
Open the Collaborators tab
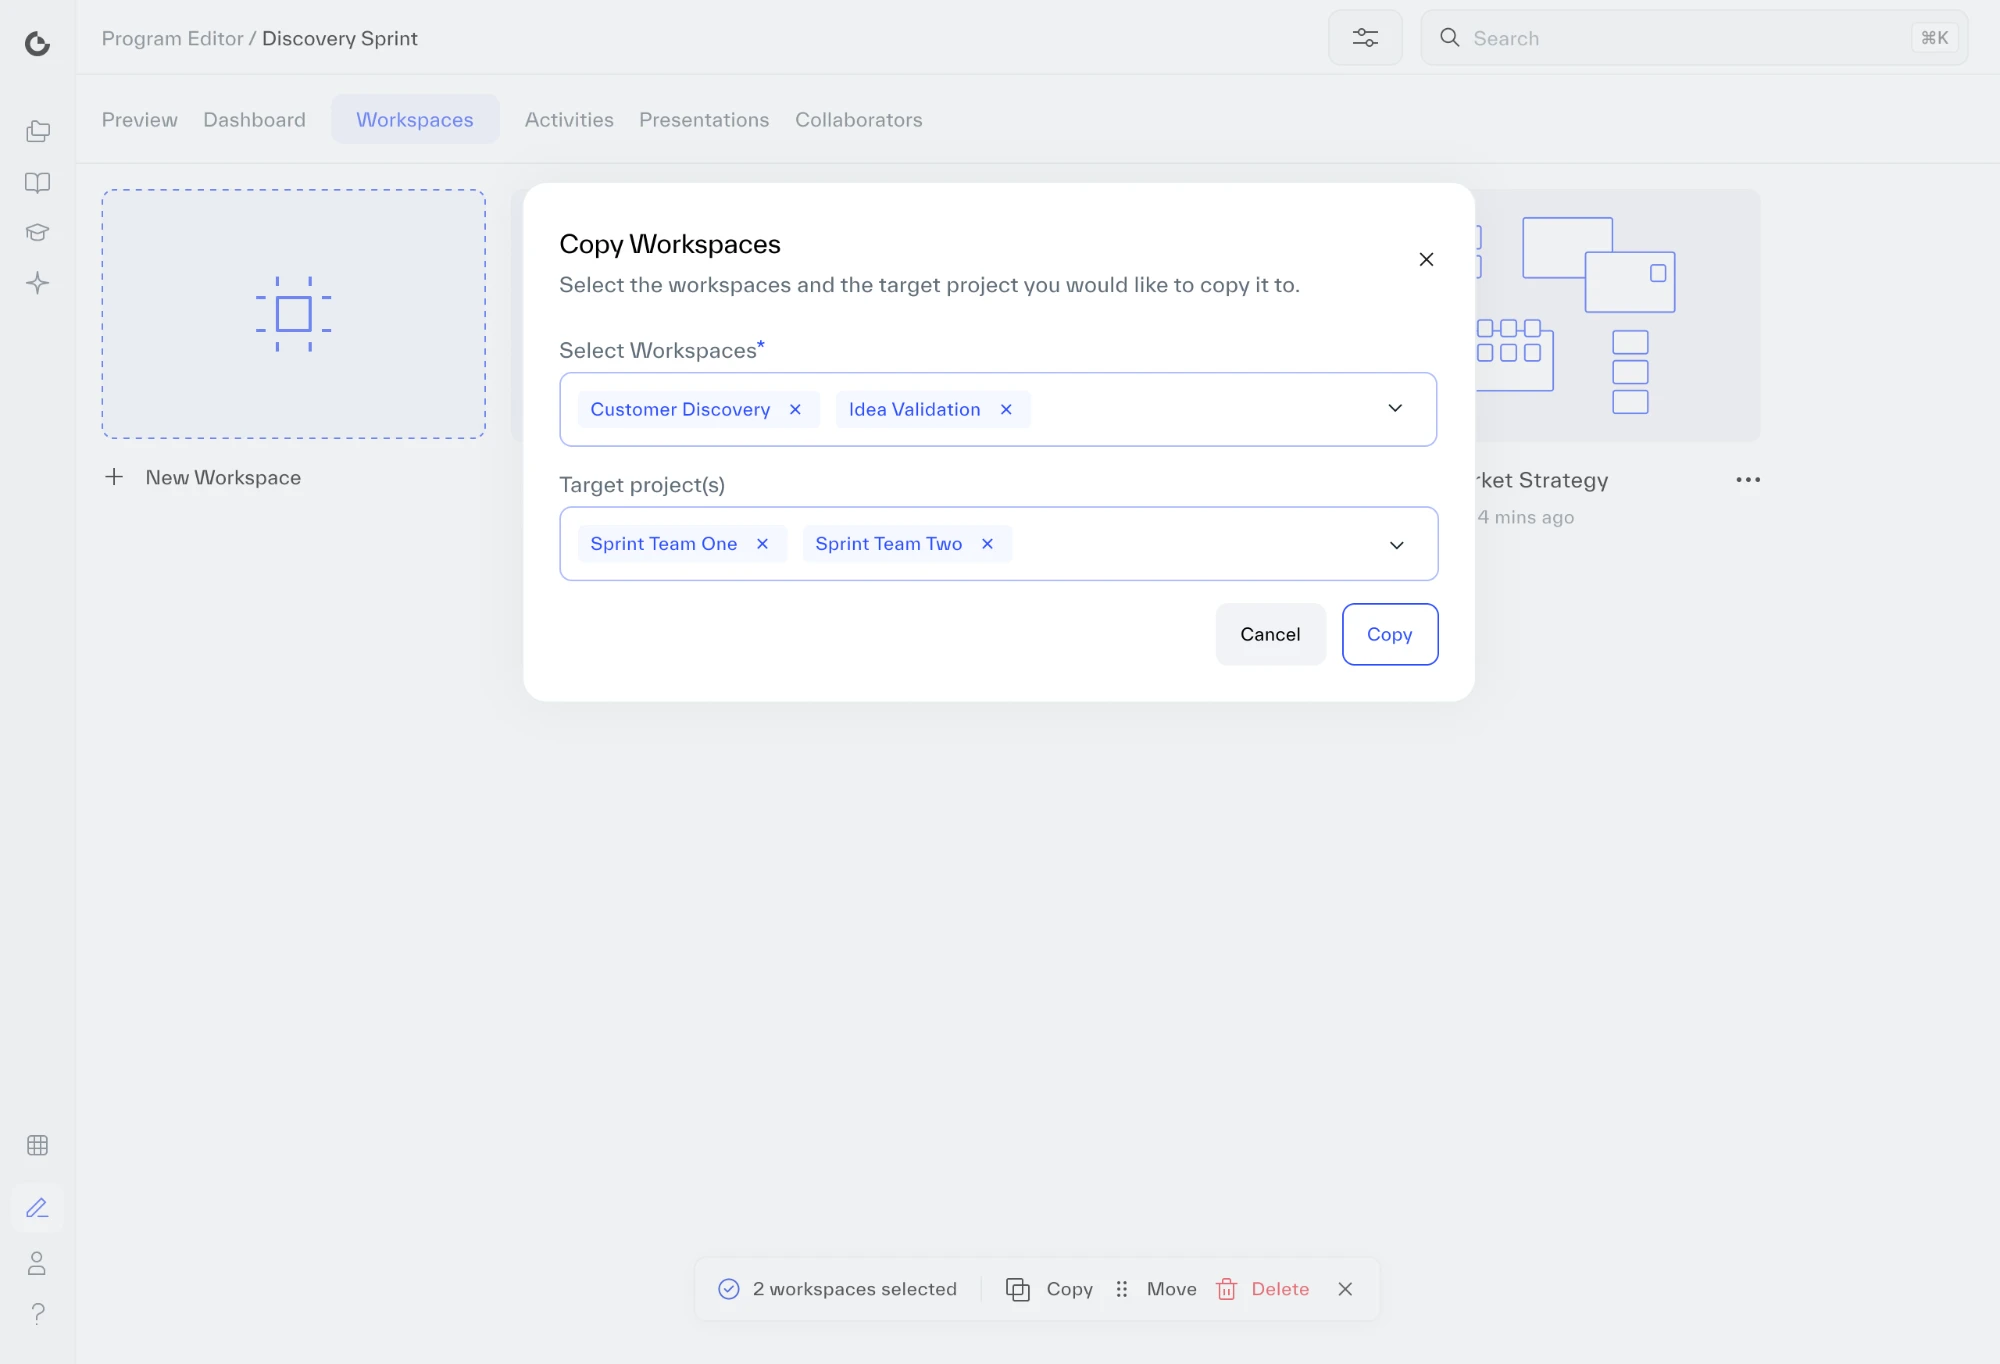858,119
